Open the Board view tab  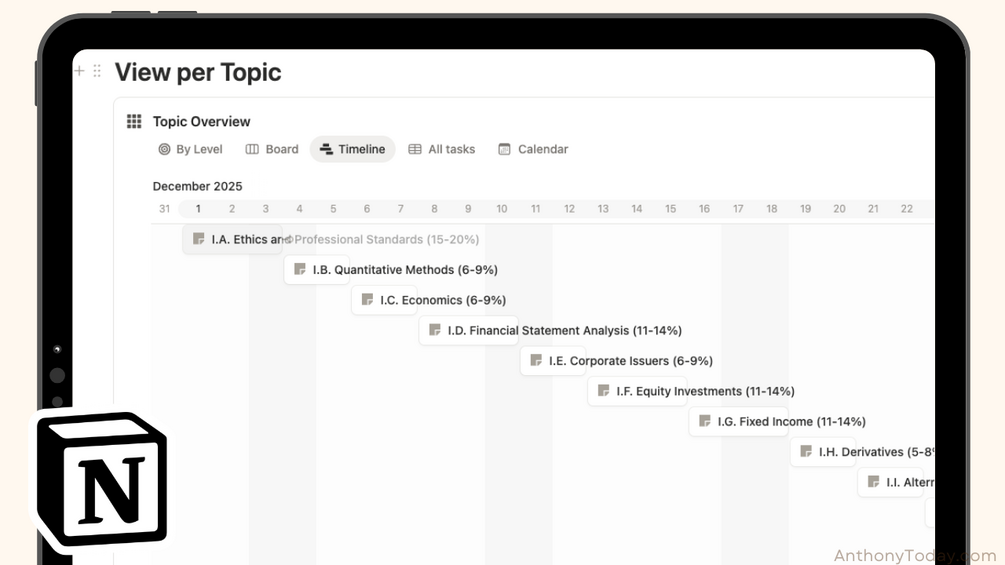pos(272,149)
